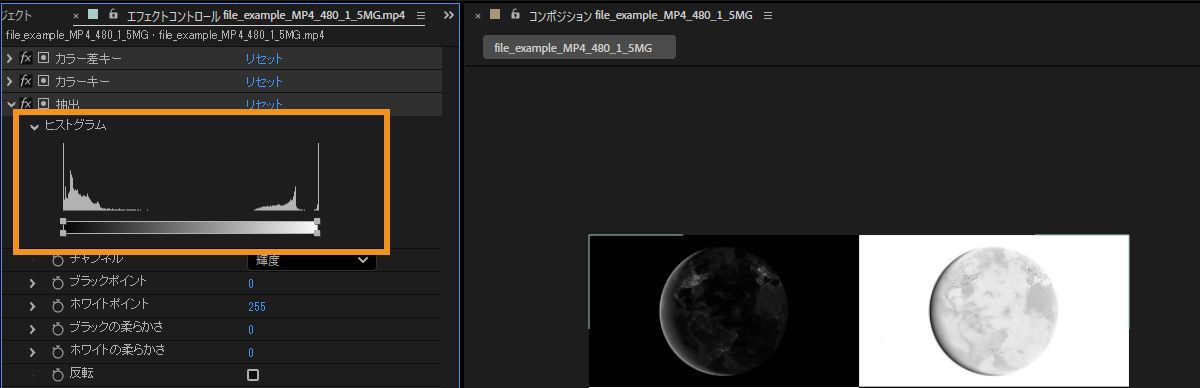Open the 輝度 channel dropdown
The height and width of the screenshot is (388, 1200).
tap(311, 260)
